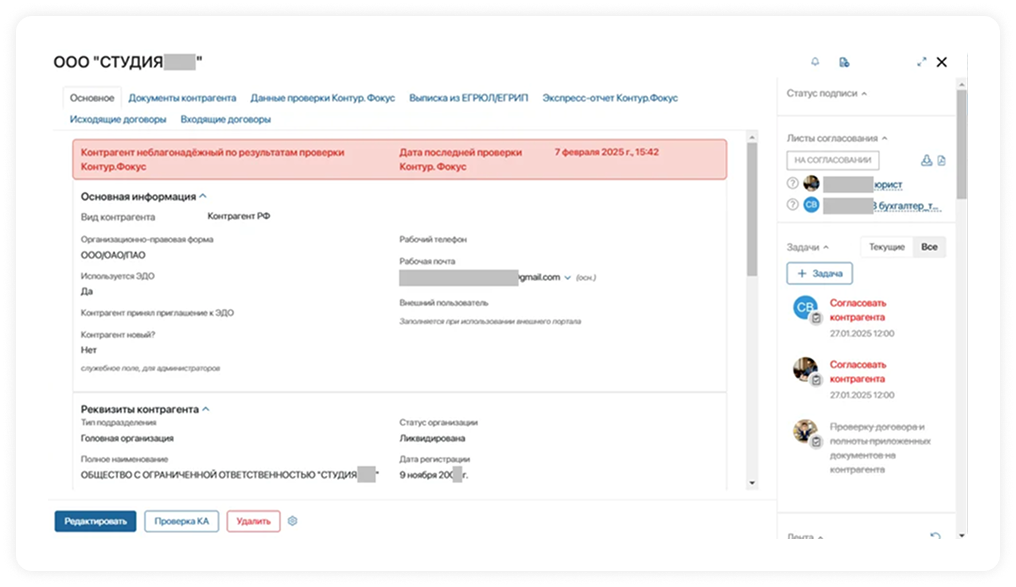Click the notification bell icon
The height and width of the screenshot is (587, 1016).
tap(815, 62)
